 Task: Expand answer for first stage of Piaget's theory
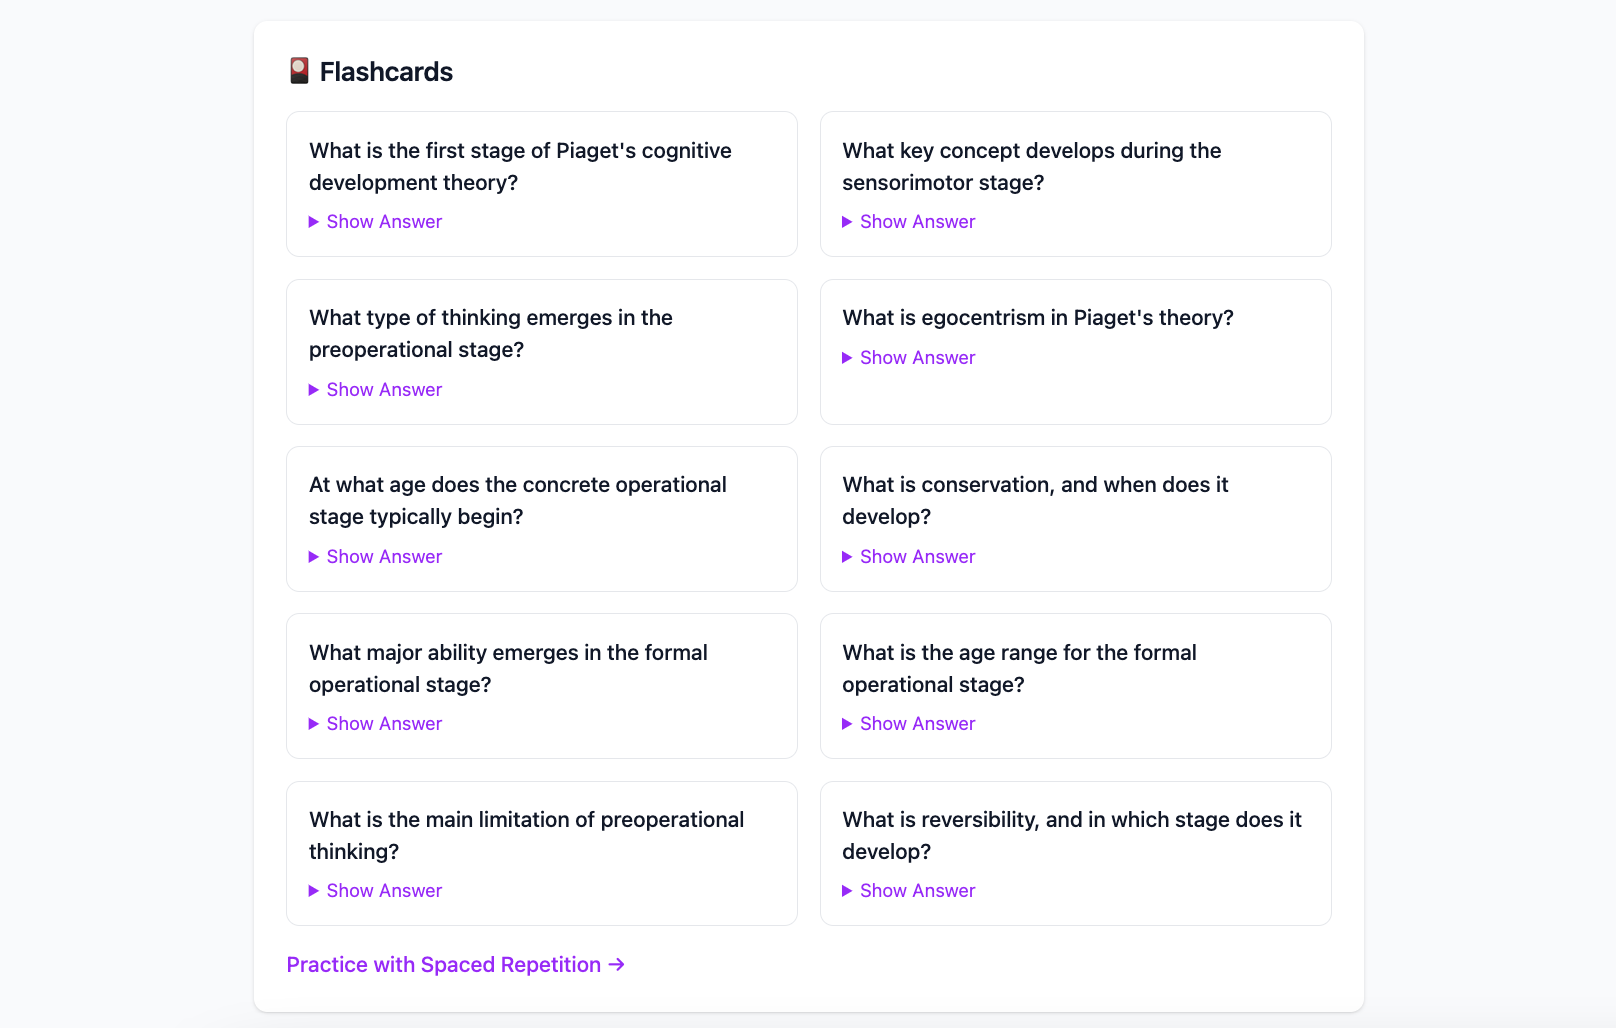384,222
